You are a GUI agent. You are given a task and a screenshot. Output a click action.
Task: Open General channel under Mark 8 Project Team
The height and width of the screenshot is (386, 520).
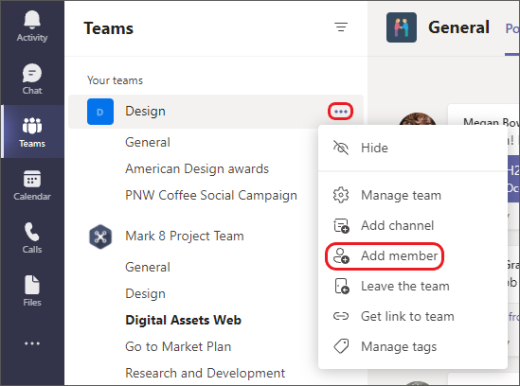(148, 267)
